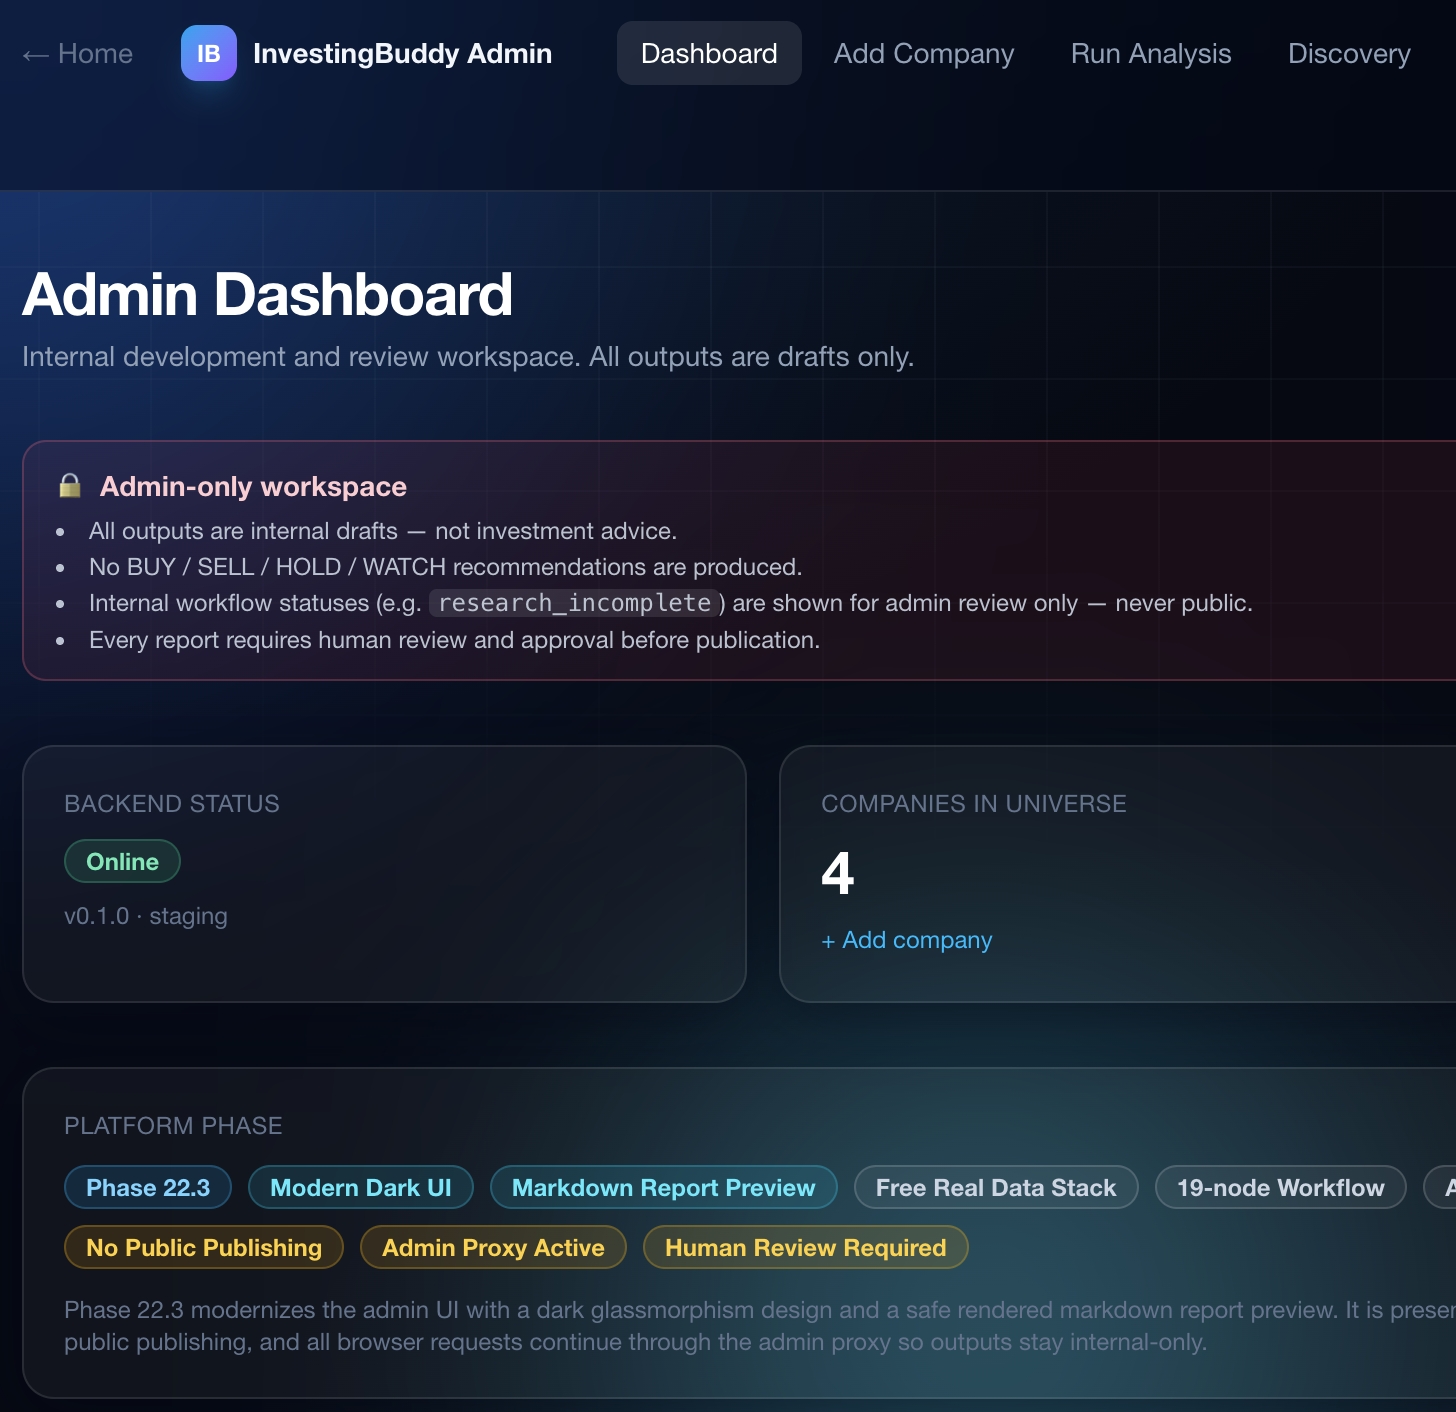
Task: Click the lock icon beside Admin-only workspace
Action: pos(70,486)
